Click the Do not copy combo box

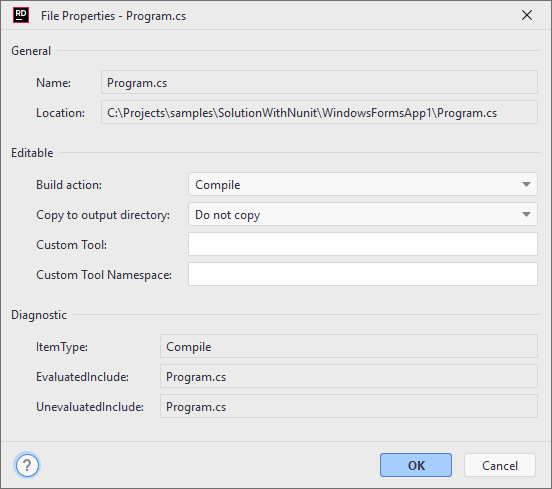pyautogui.click(x=363, y=214)
